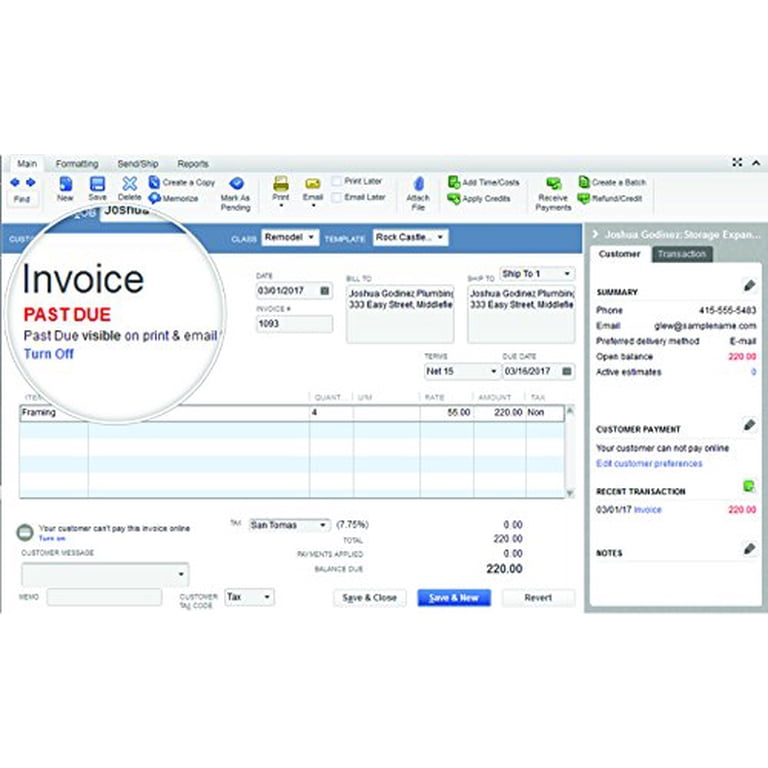Image resolution: width=768 pixels, height=768 pixels.
Task: Open the Terms dropdown showing Net 15
Action: pyautogui.click(x=461, y=371)
